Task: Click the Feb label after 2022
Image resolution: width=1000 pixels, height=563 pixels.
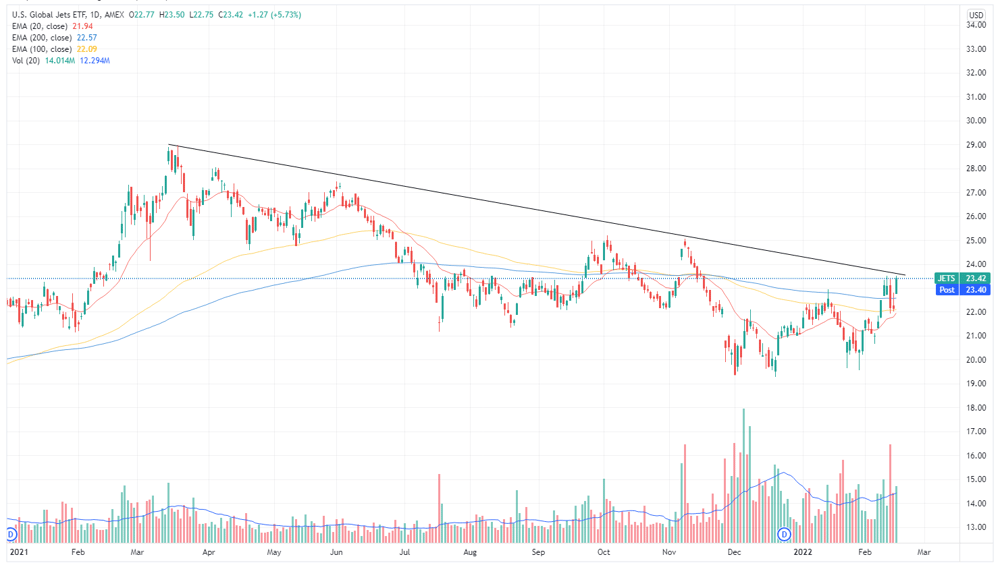Action: 864,552
